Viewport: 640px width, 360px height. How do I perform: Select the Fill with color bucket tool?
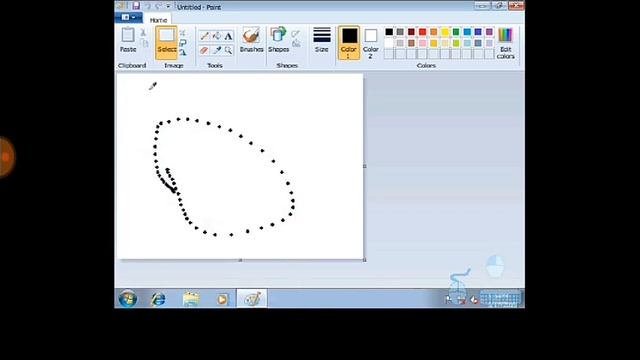217,36
